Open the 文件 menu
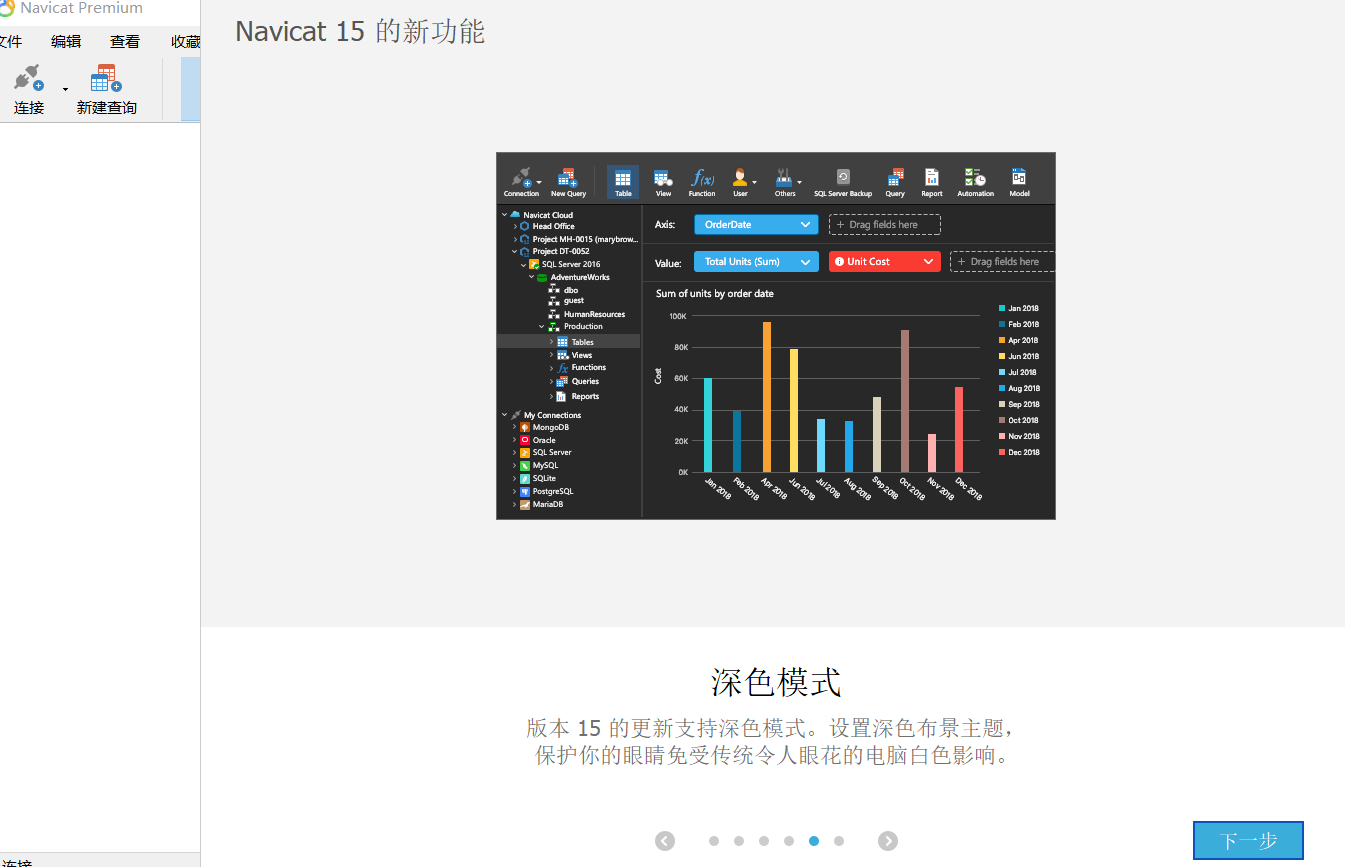Image resolution: width=1345 pixels, height=867 pixels. point(10,41)
